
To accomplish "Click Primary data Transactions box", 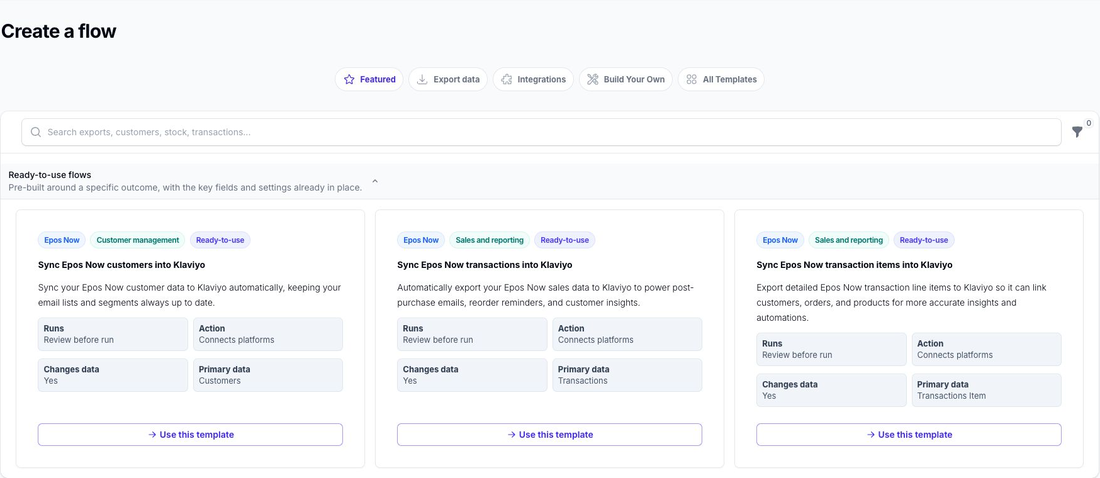I will (x=627, y=375).
